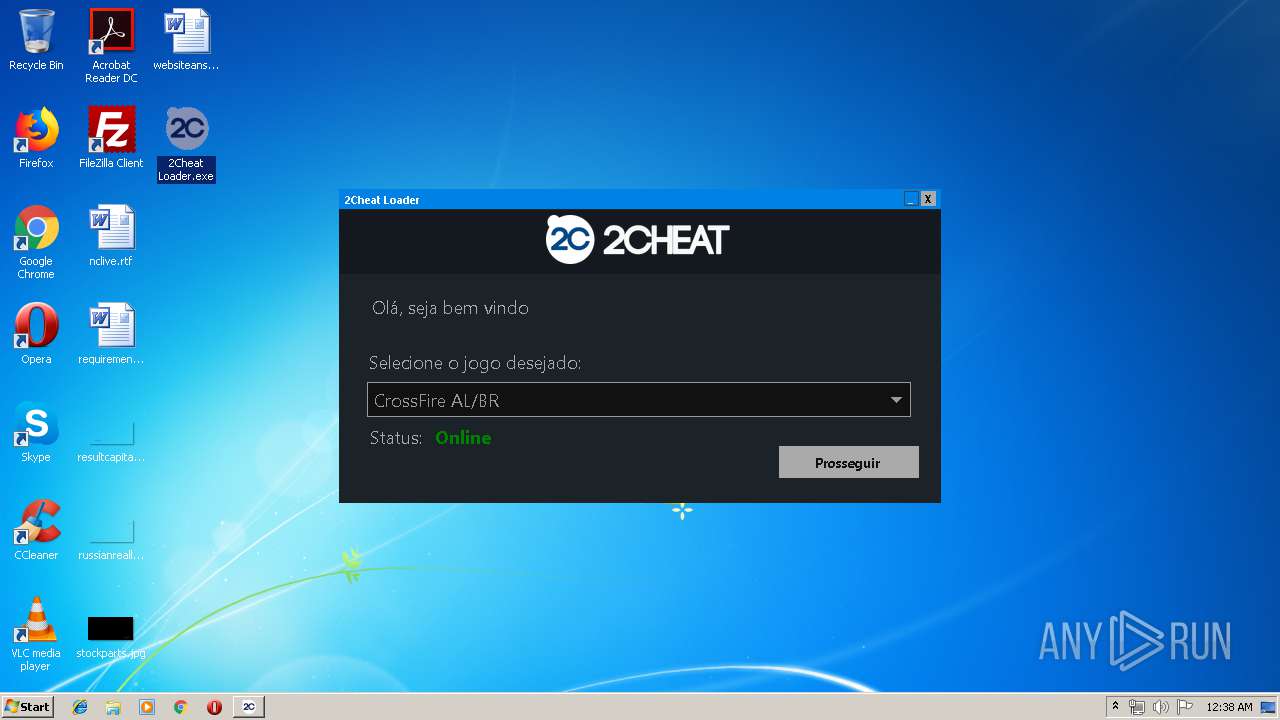Expand the game selection dropdown arrow
1280x720 pixels.
coord(896,400)
